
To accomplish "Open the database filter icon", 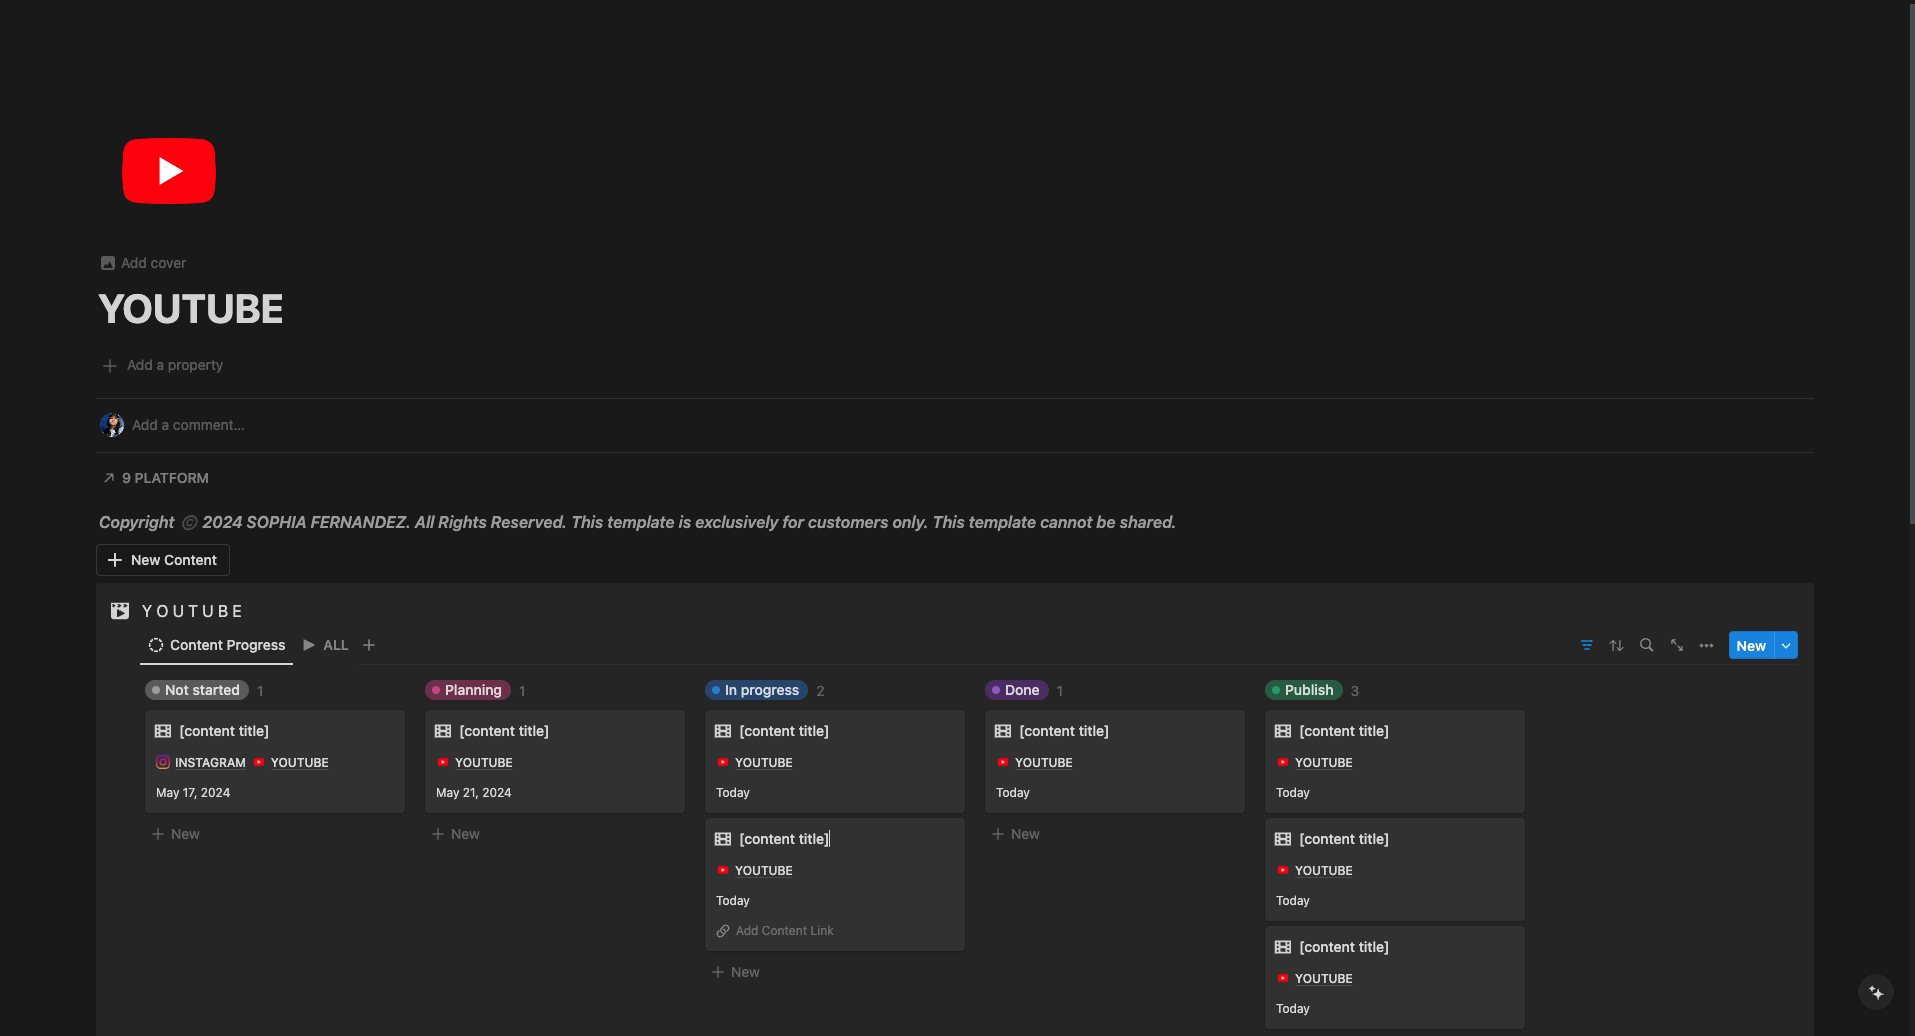I will [x=1587, y=645].
